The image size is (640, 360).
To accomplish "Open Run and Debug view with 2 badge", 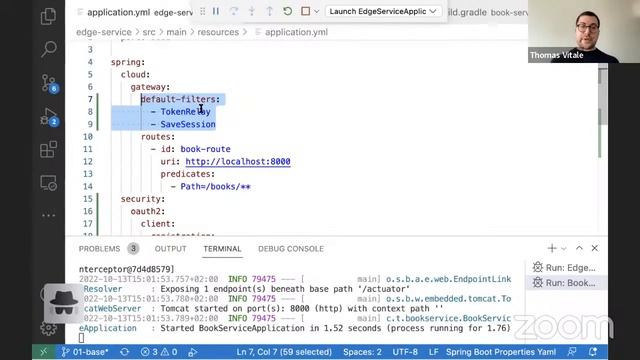I will [49, 117].
